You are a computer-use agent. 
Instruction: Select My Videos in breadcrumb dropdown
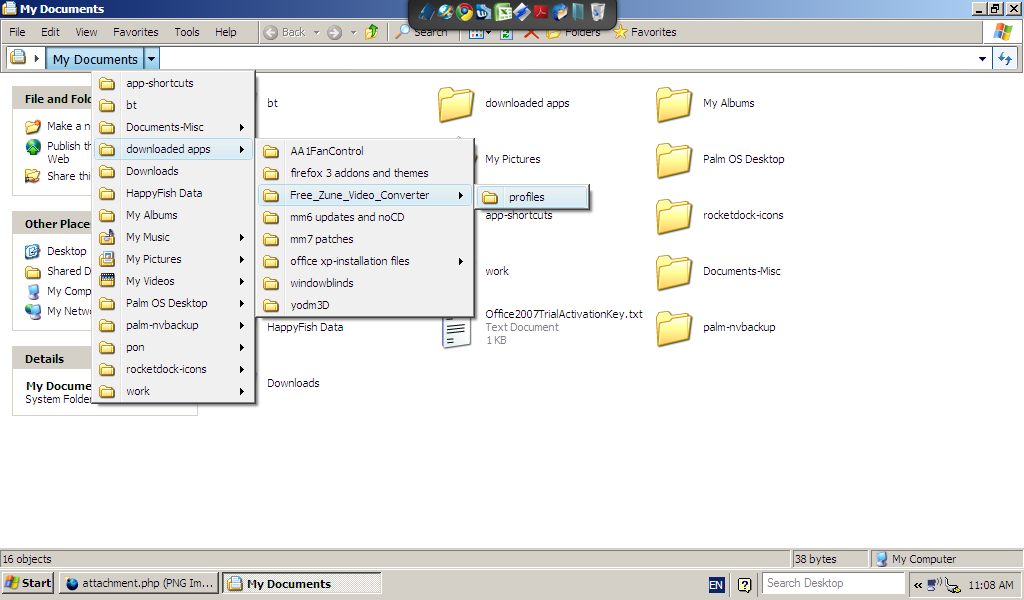173,281
